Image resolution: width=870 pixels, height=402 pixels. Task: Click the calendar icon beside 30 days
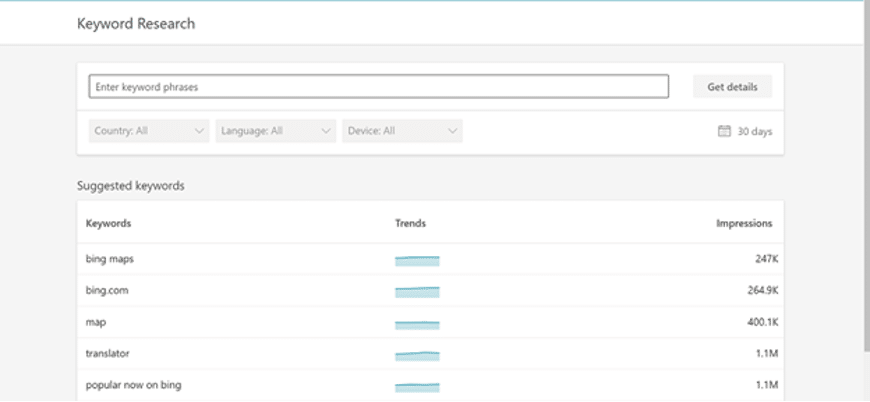click(x=724, y=131)
